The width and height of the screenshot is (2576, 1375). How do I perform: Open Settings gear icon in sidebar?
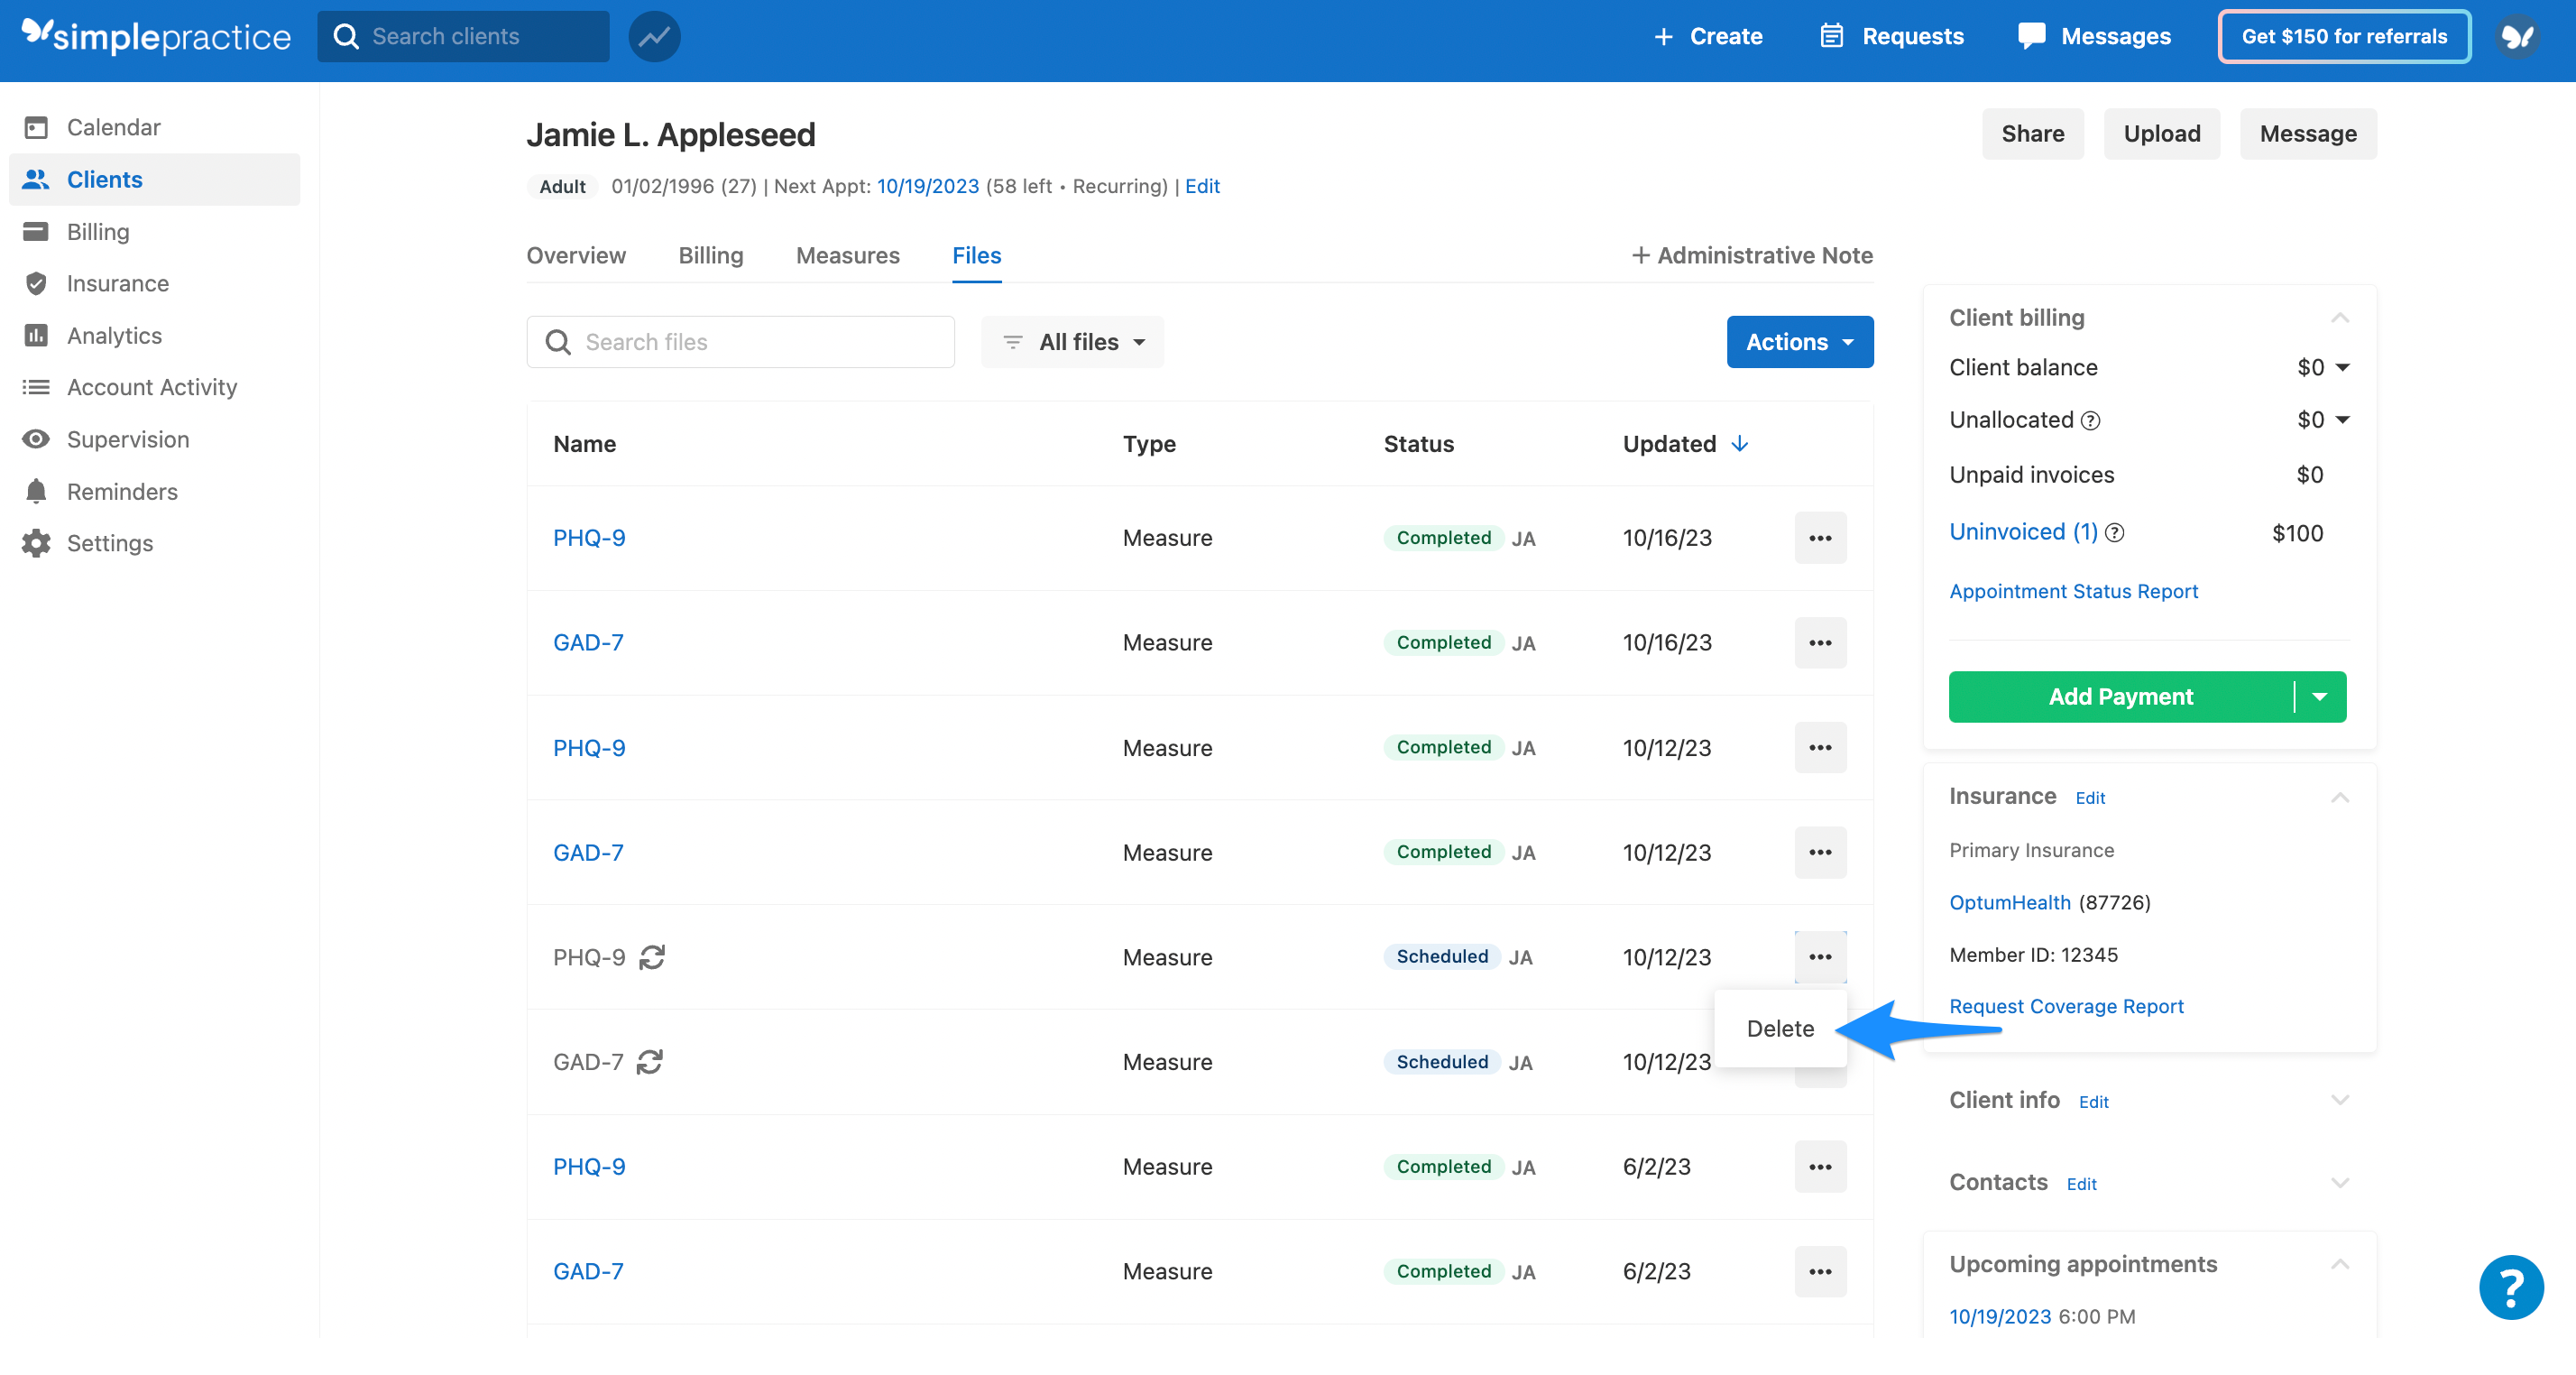pyautogui.click(x=36, y=543)
